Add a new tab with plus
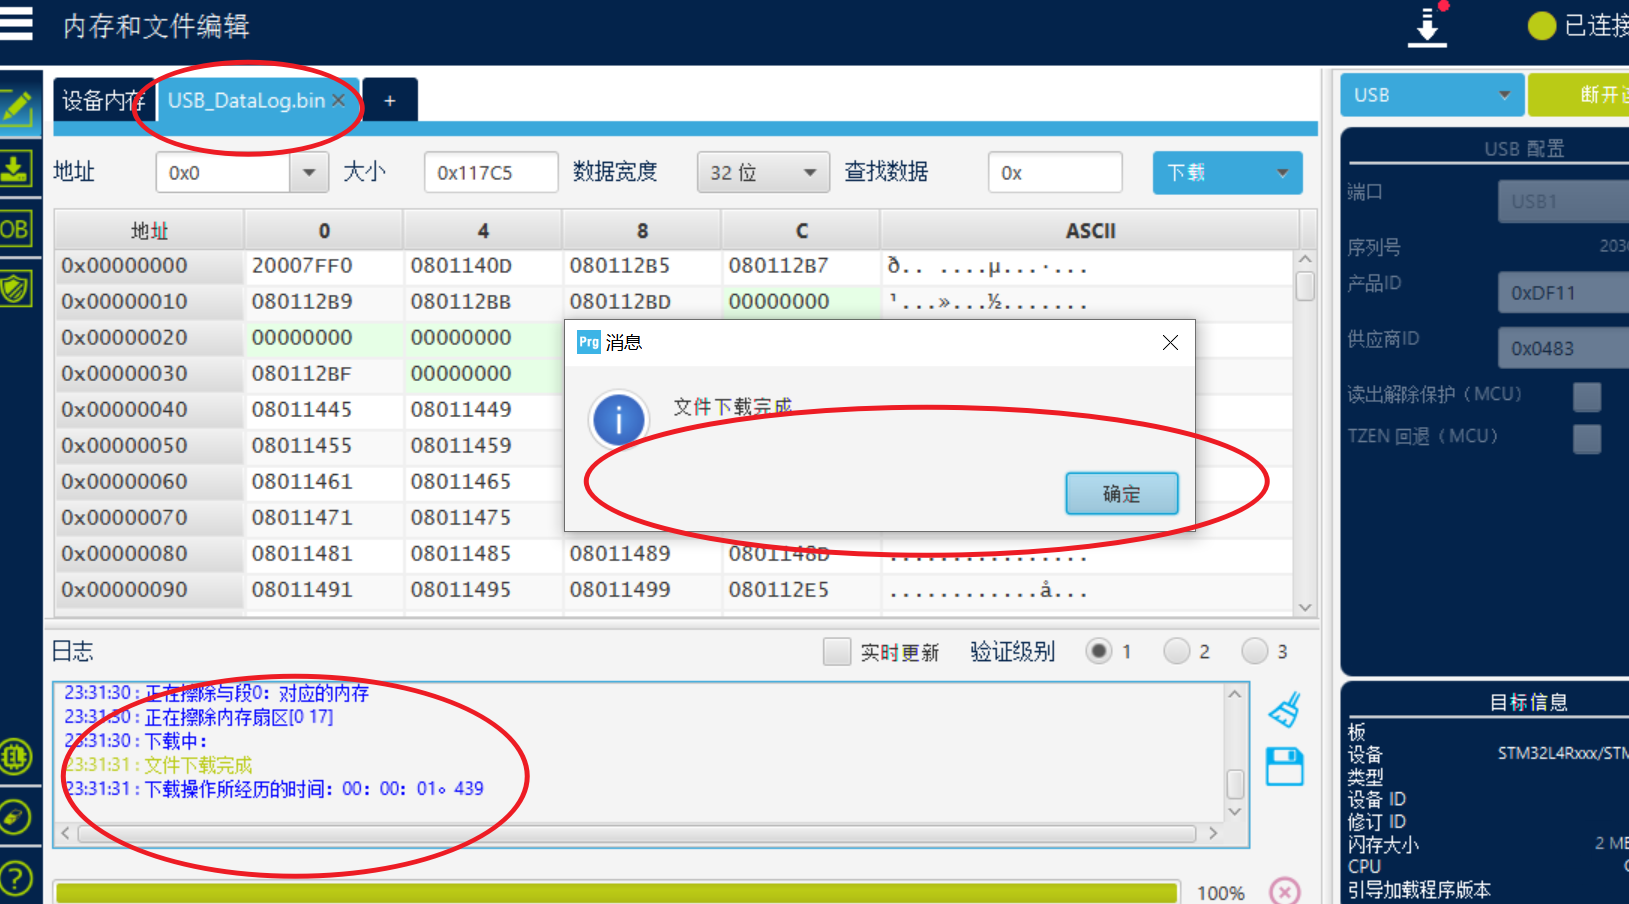Screen dimensions: 1629x904 point(390,100)
